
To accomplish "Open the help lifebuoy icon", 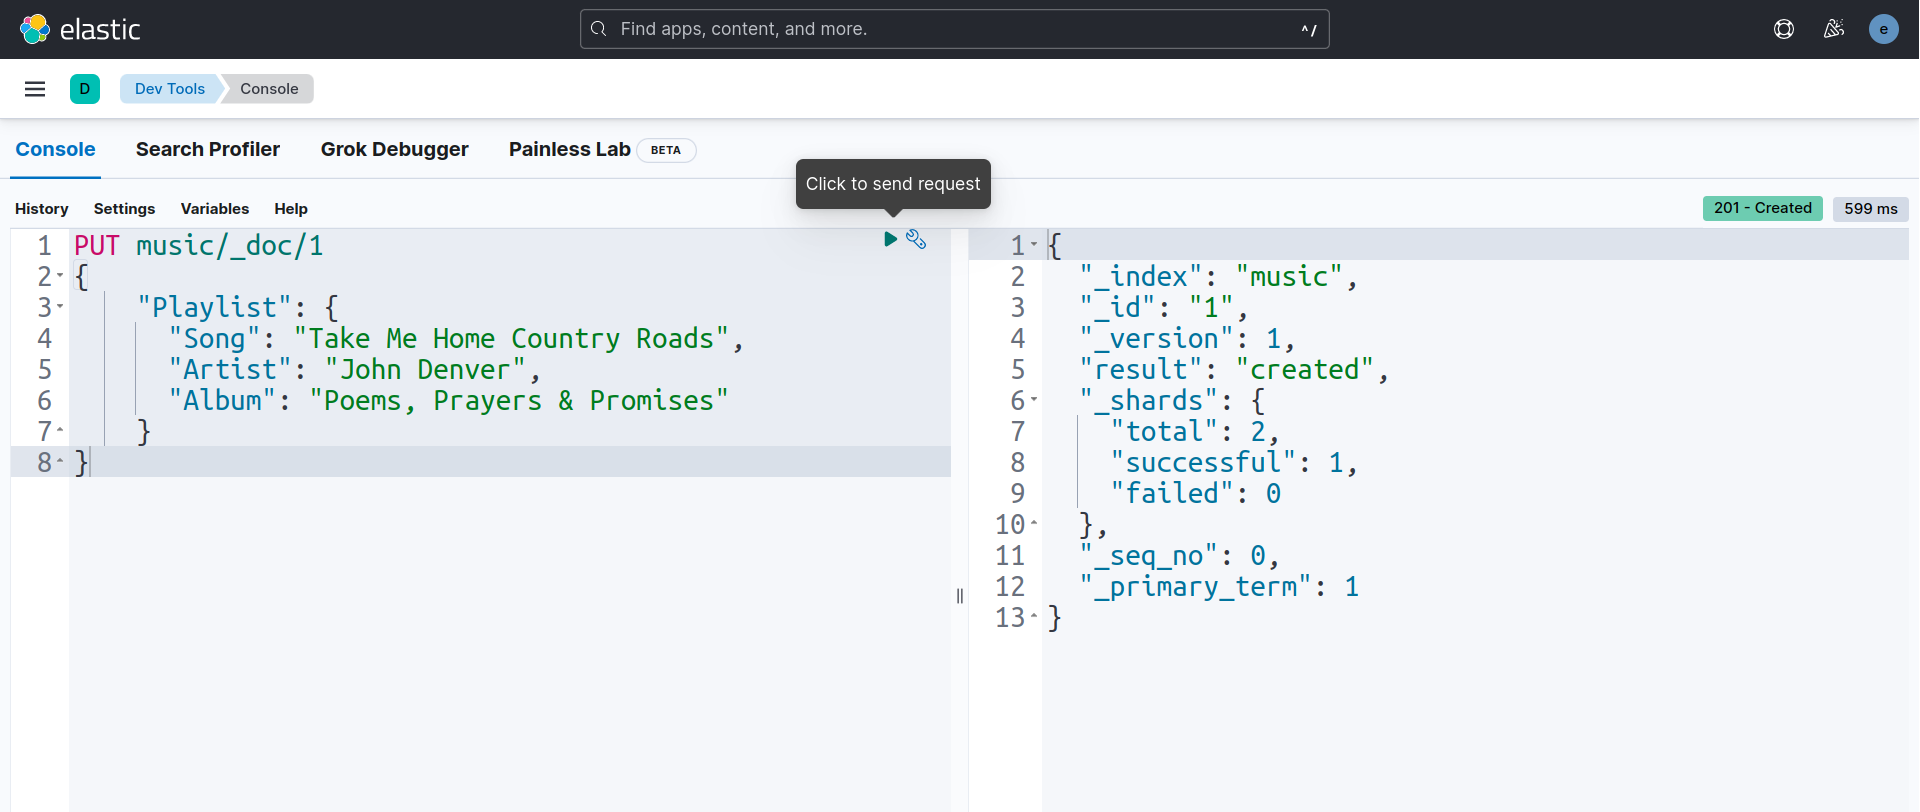I will point(1783,29).
